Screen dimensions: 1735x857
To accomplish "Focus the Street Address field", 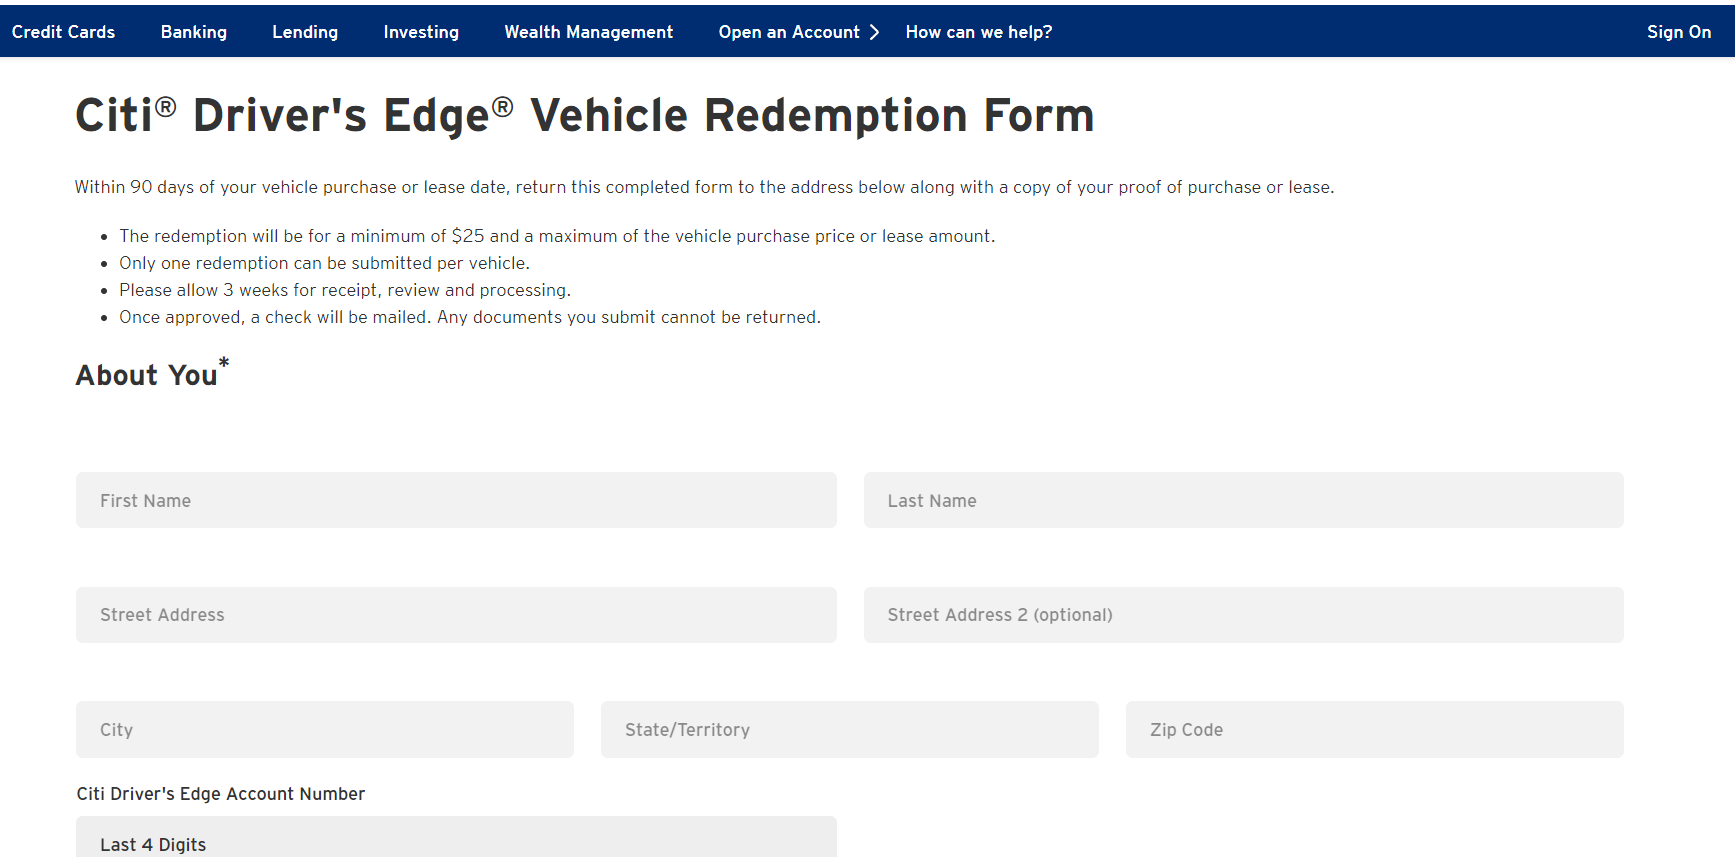I will [456, 615].
